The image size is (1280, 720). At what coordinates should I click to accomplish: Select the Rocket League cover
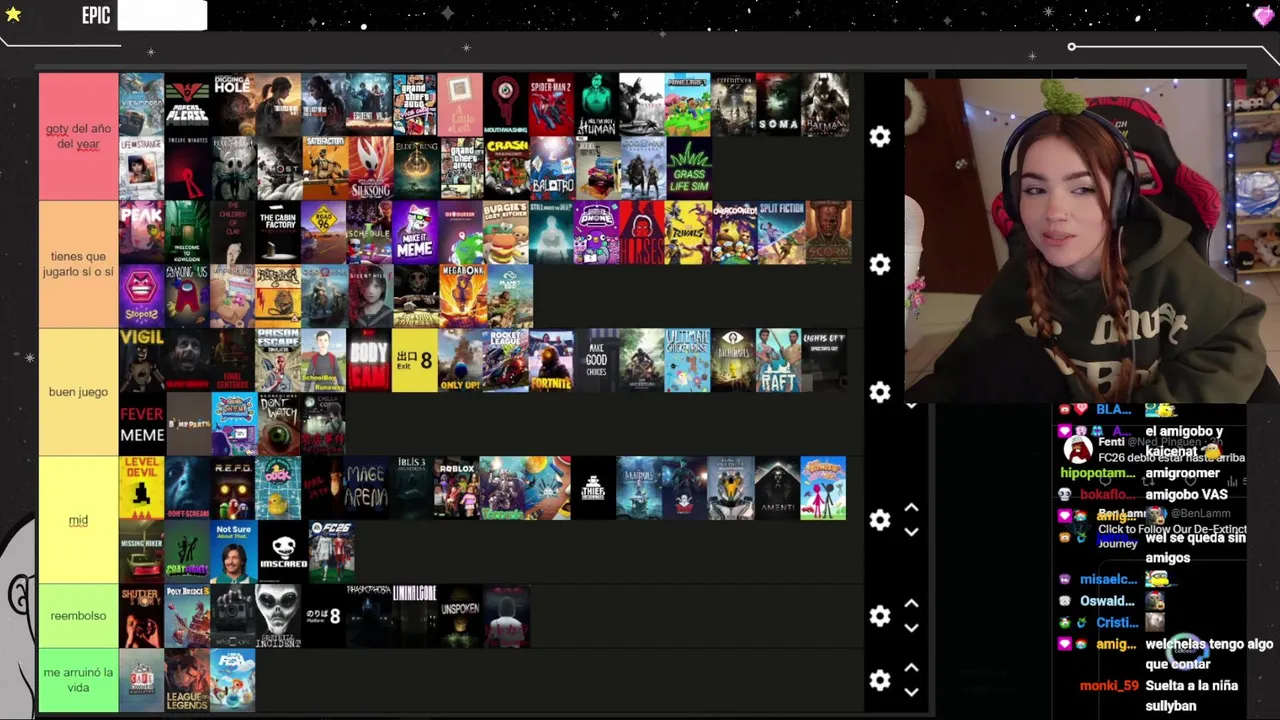click(506, 360)
